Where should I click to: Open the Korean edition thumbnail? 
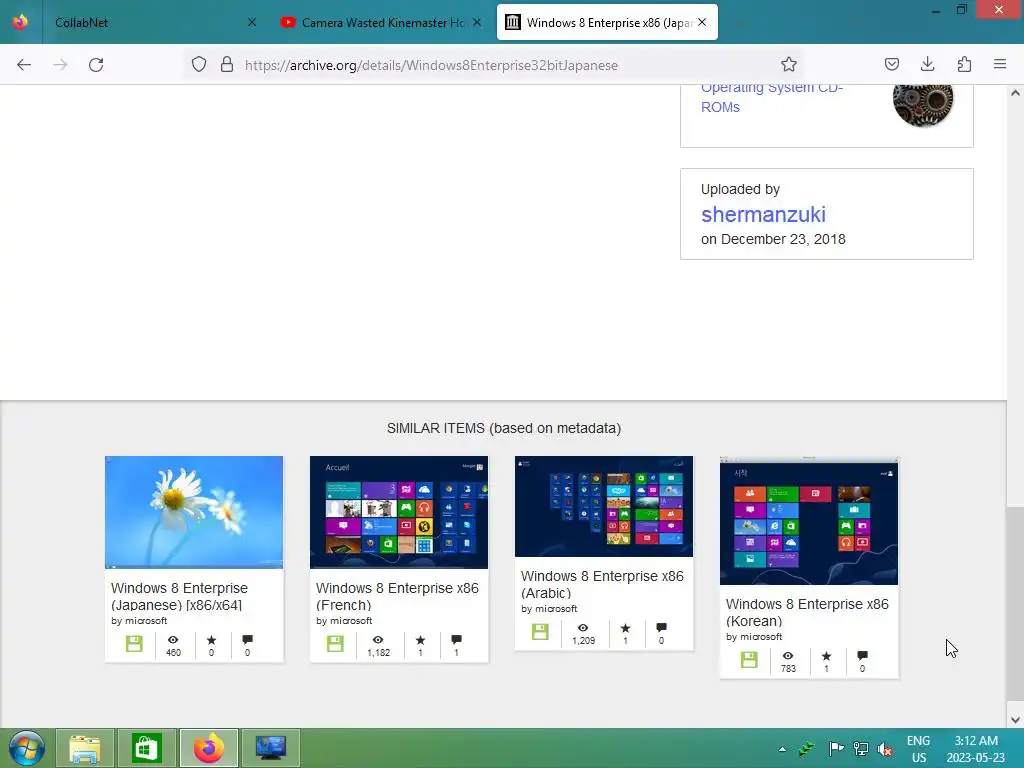point(809,522)
